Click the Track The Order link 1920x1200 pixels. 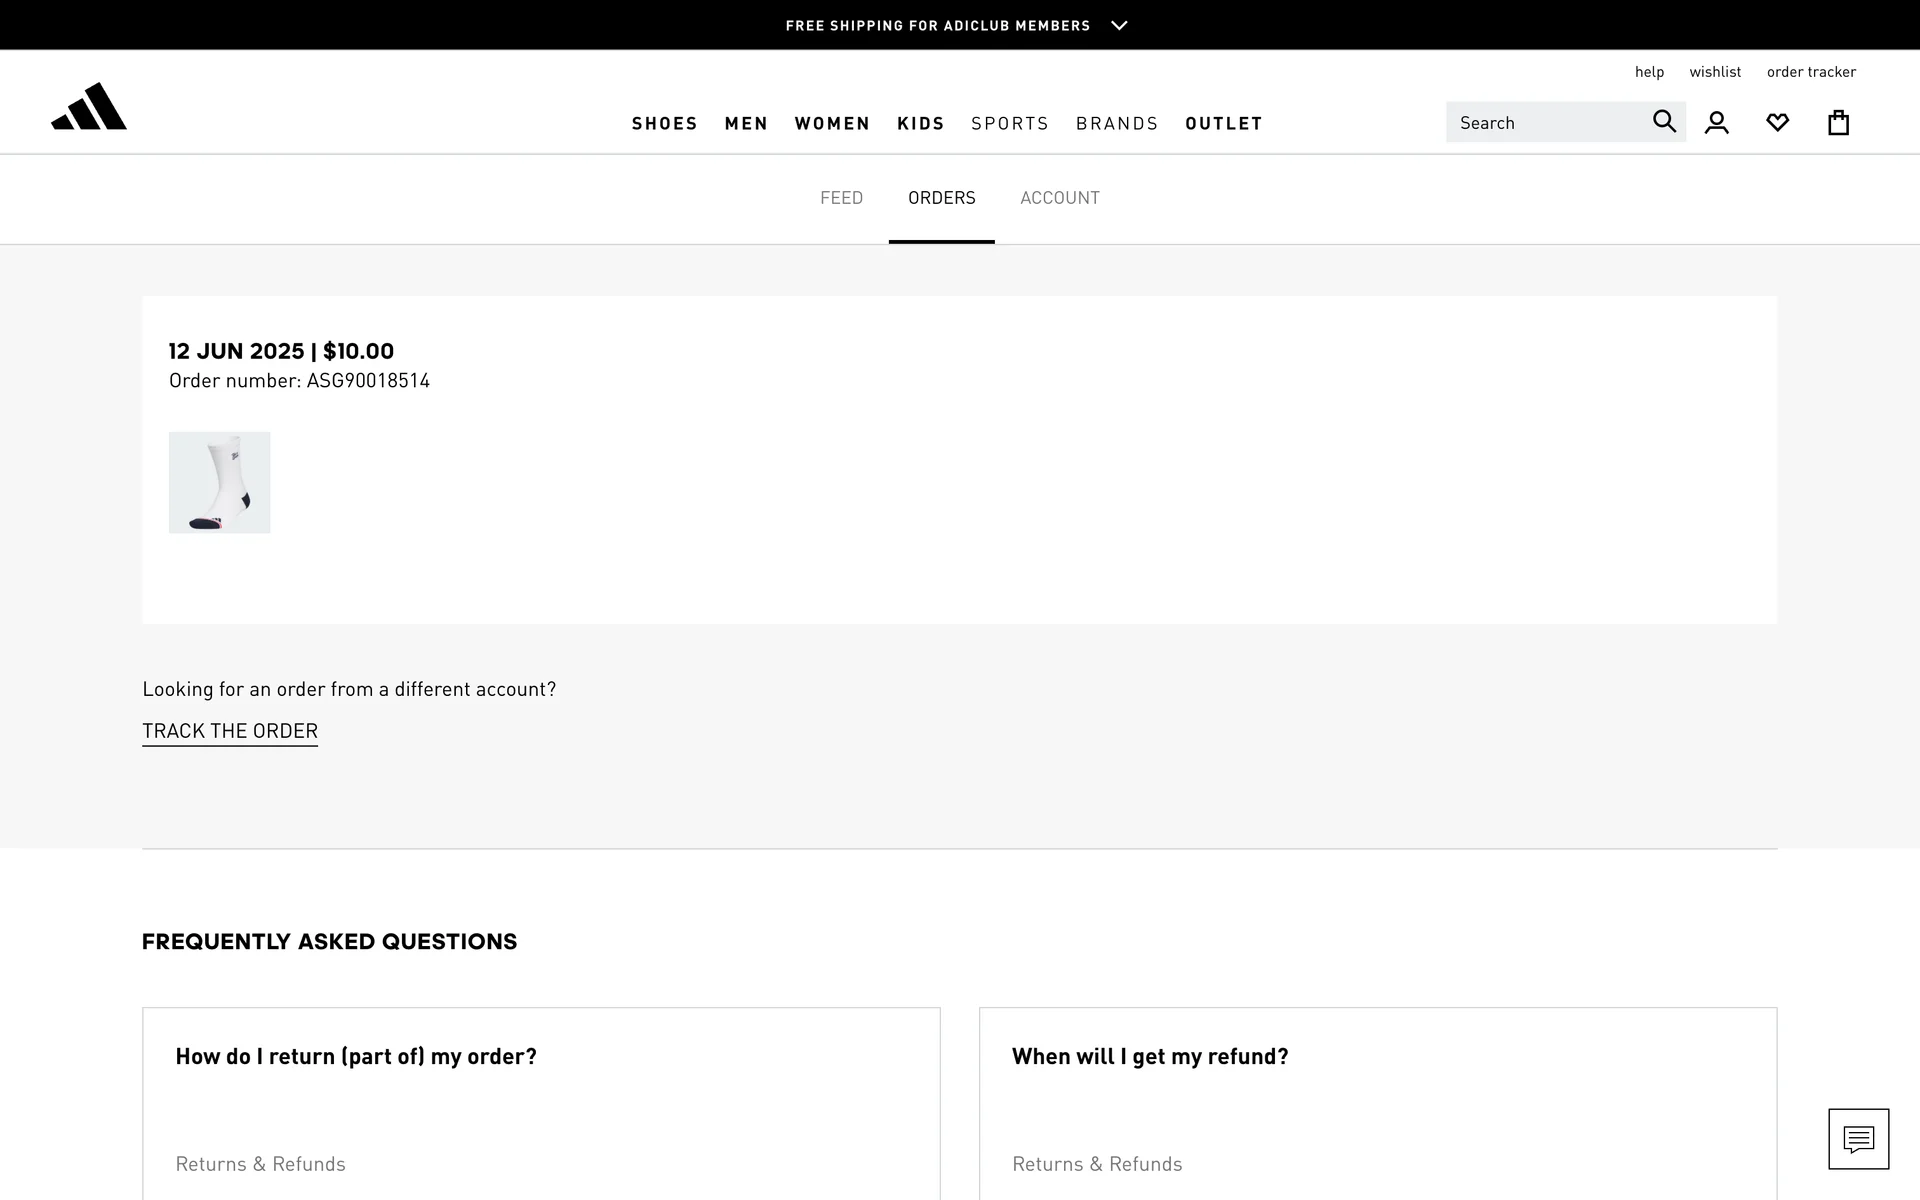coord(230,731)
